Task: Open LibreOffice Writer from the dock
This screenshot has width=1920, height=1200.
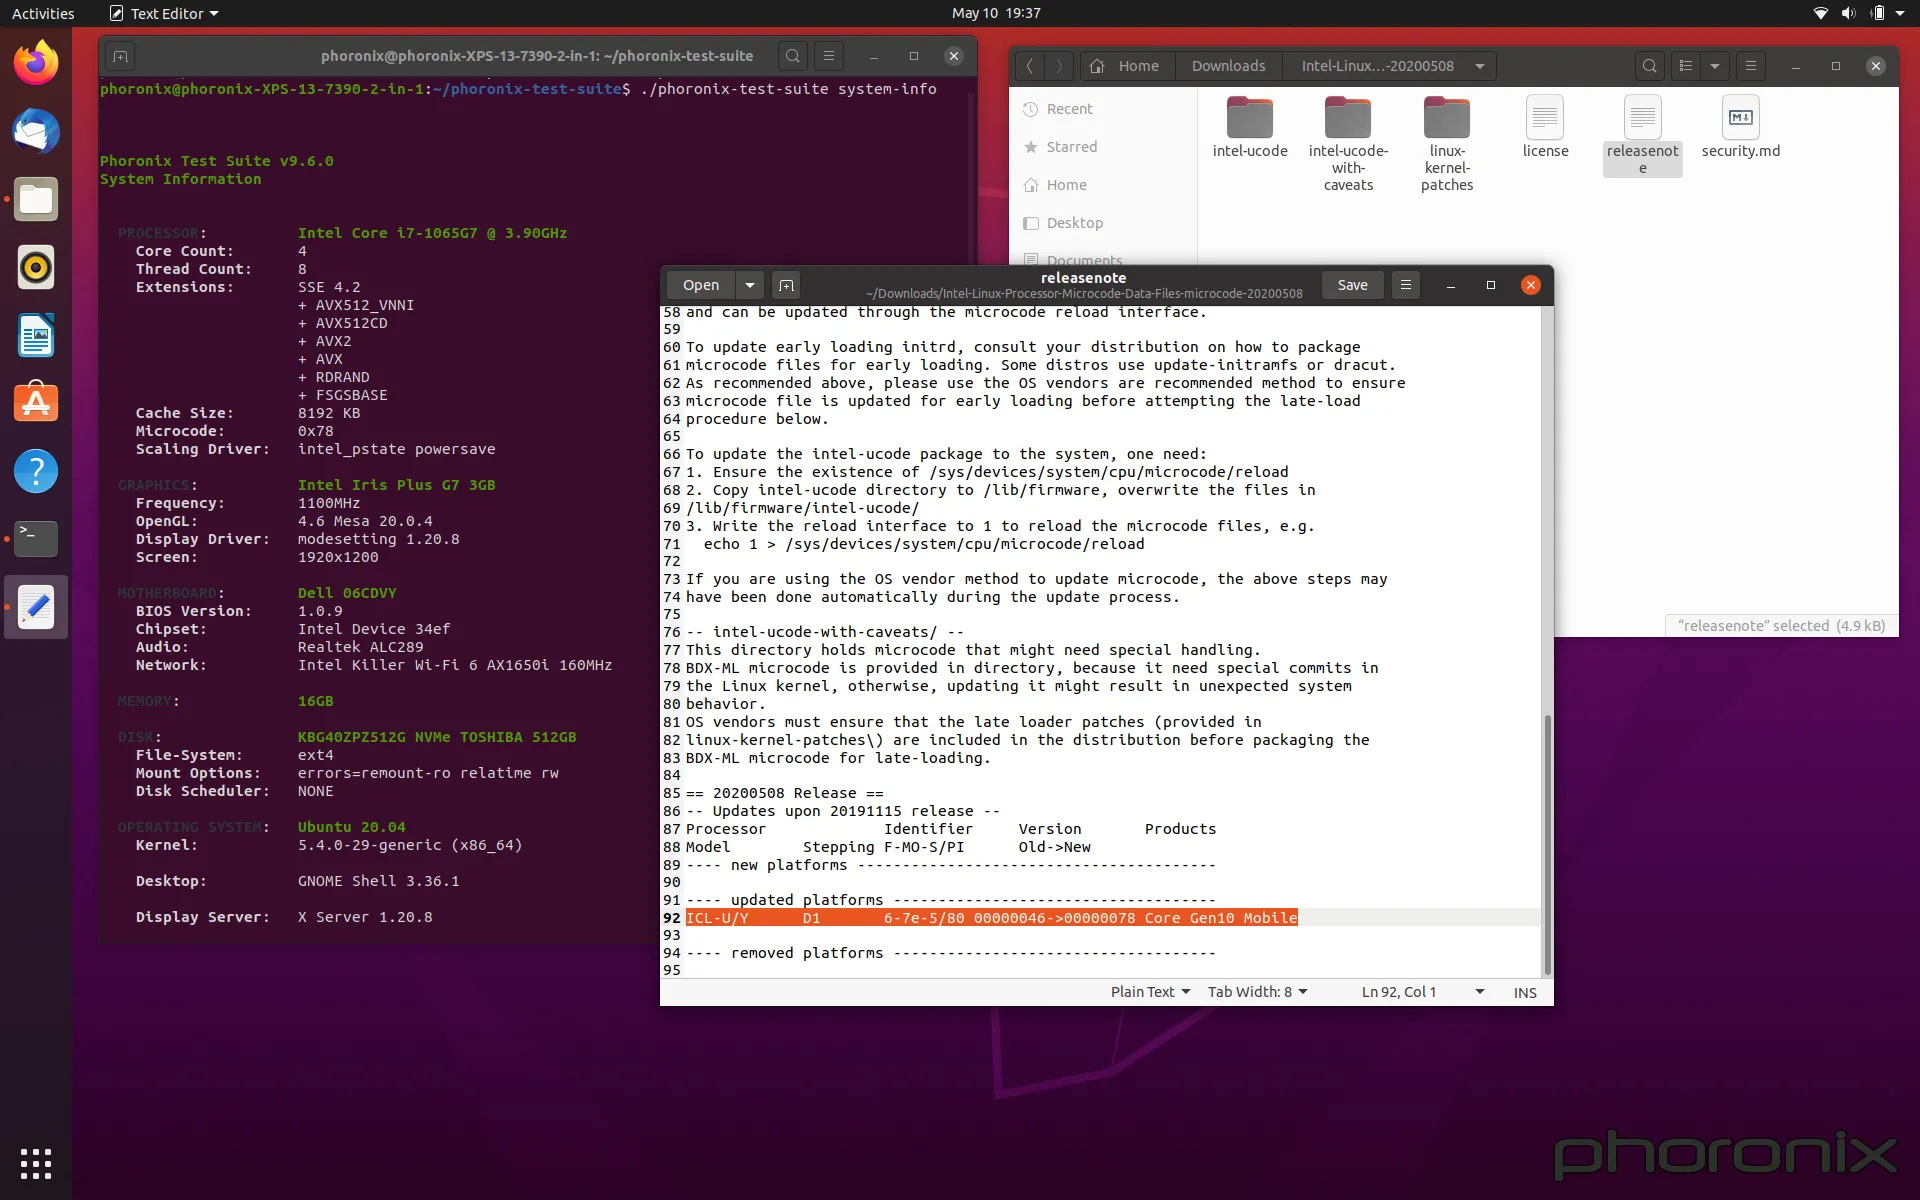Action: click(35, 336)
